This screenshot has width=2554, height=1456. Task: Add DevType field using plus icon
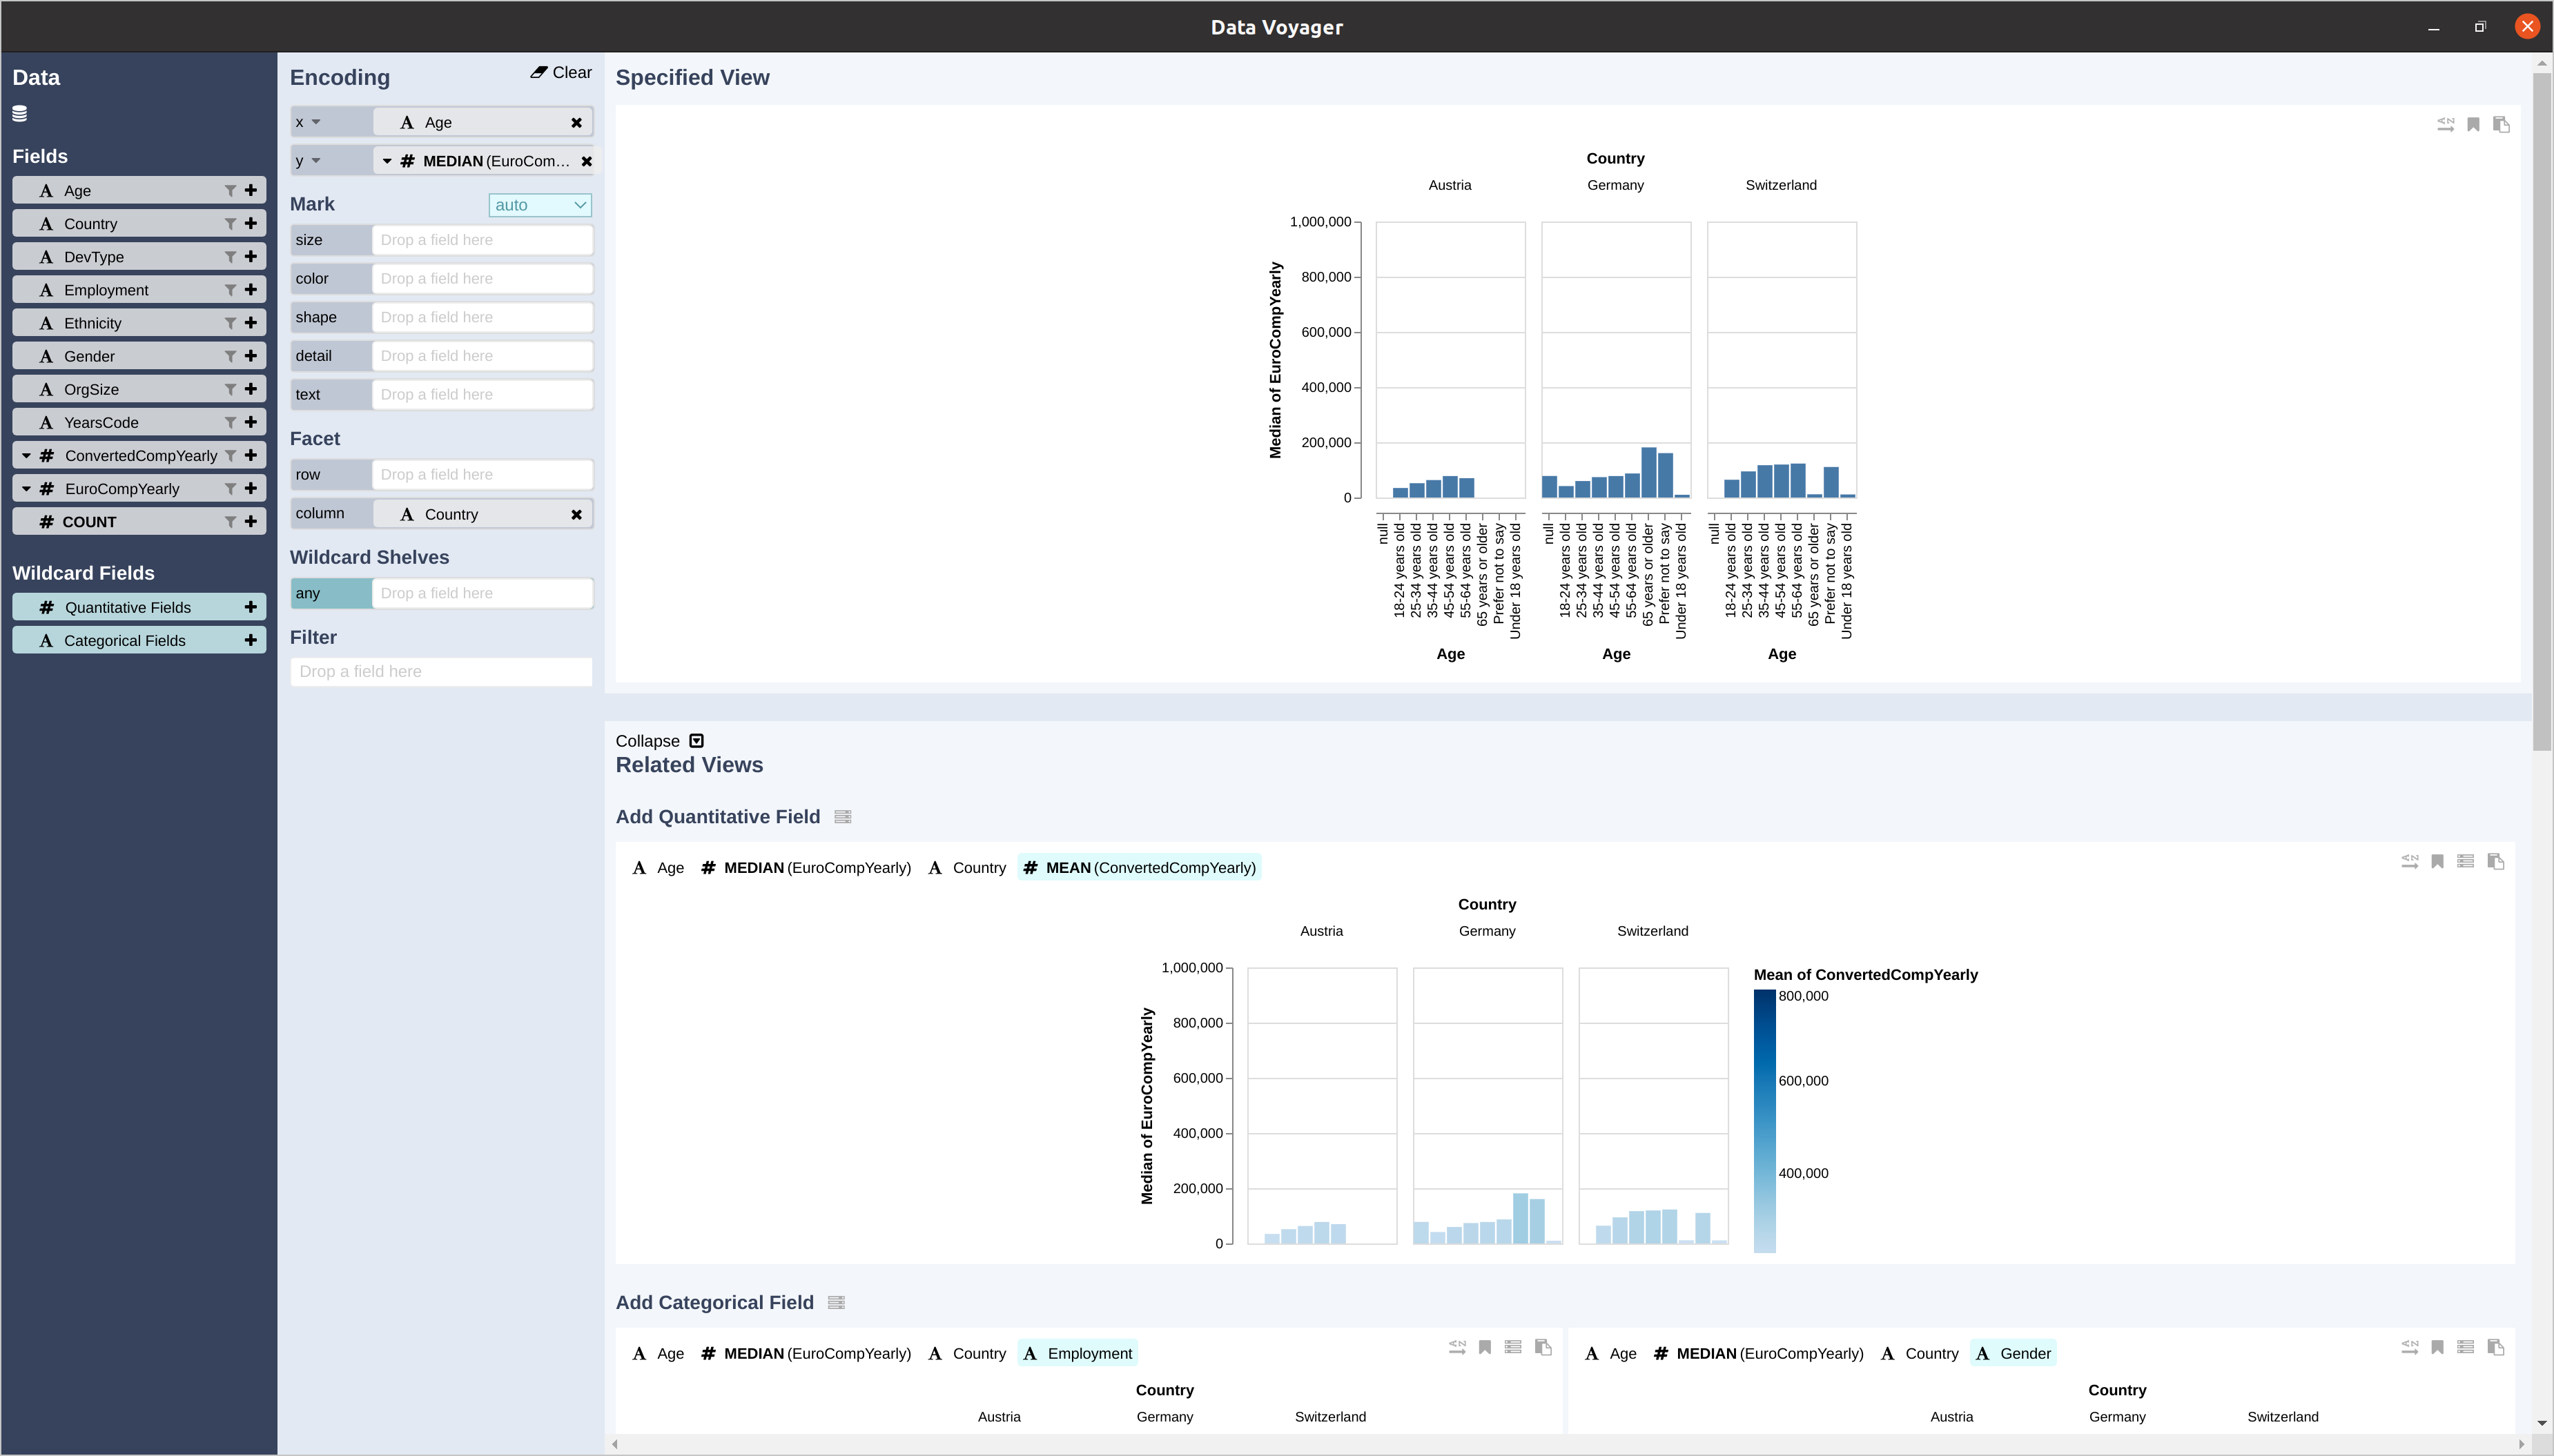(251, 256)
